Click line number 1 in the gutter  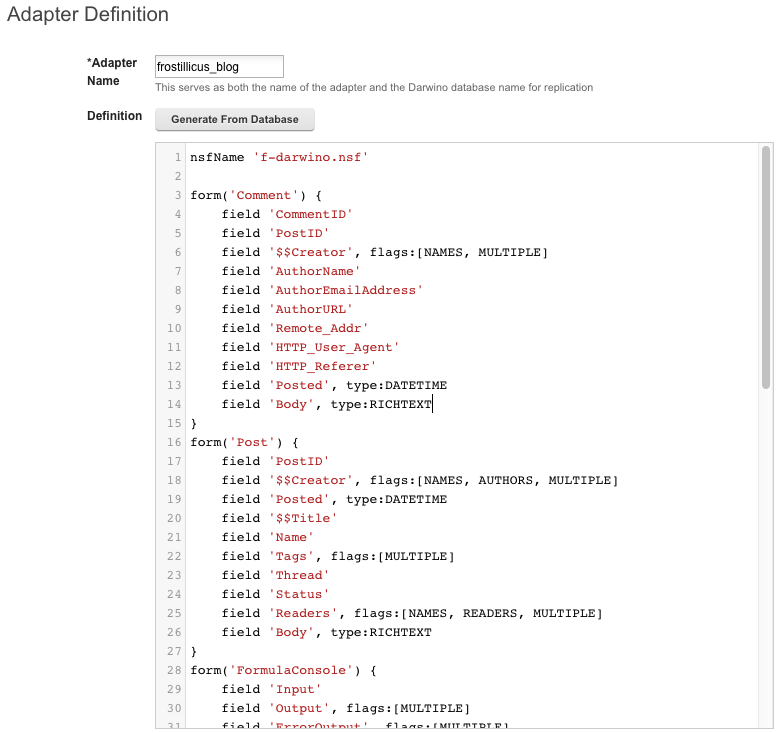tap(177, 158)
